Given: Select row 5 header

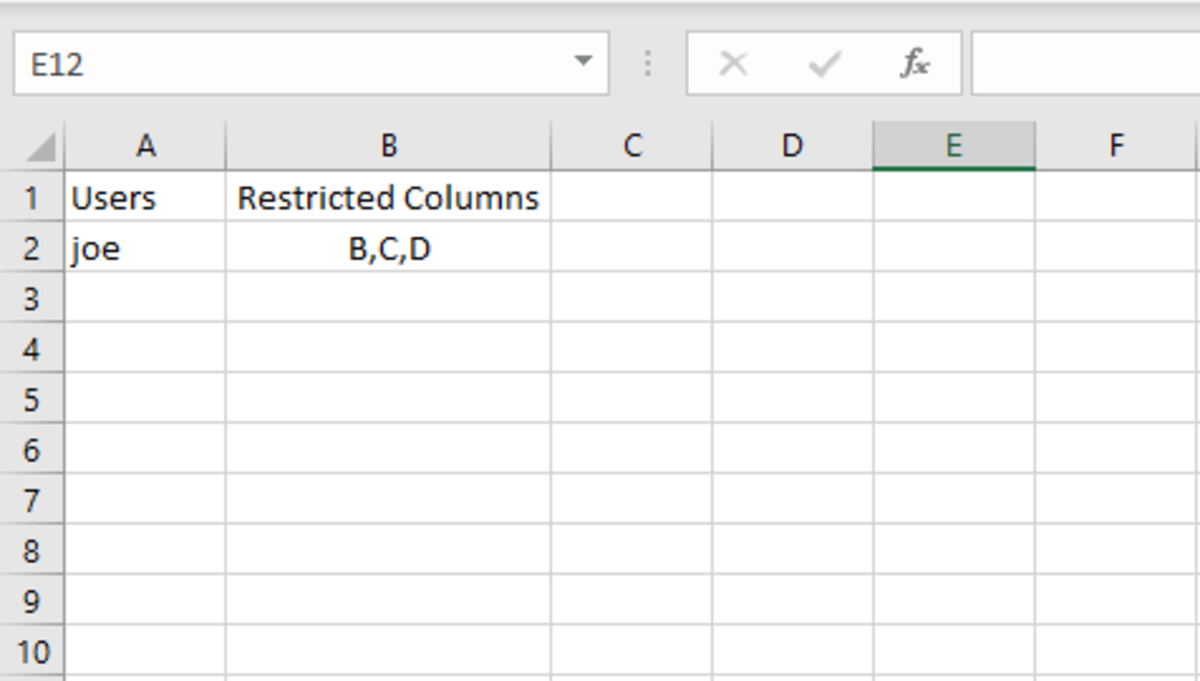Looking at the screenshot, I should pos(32,400).
